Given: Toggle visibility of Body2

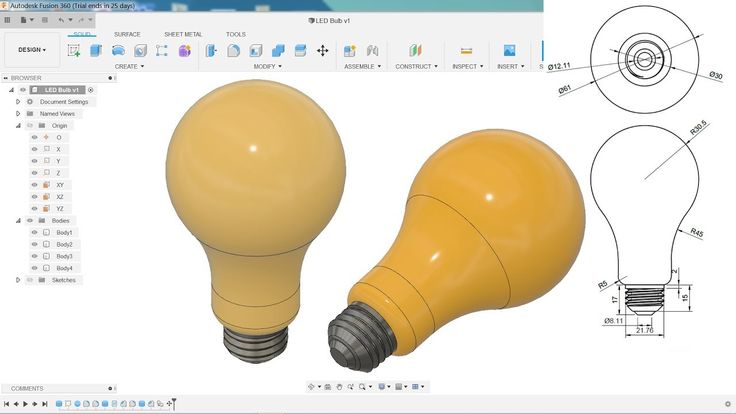Looking at the screenshot, I should (34, 244).
